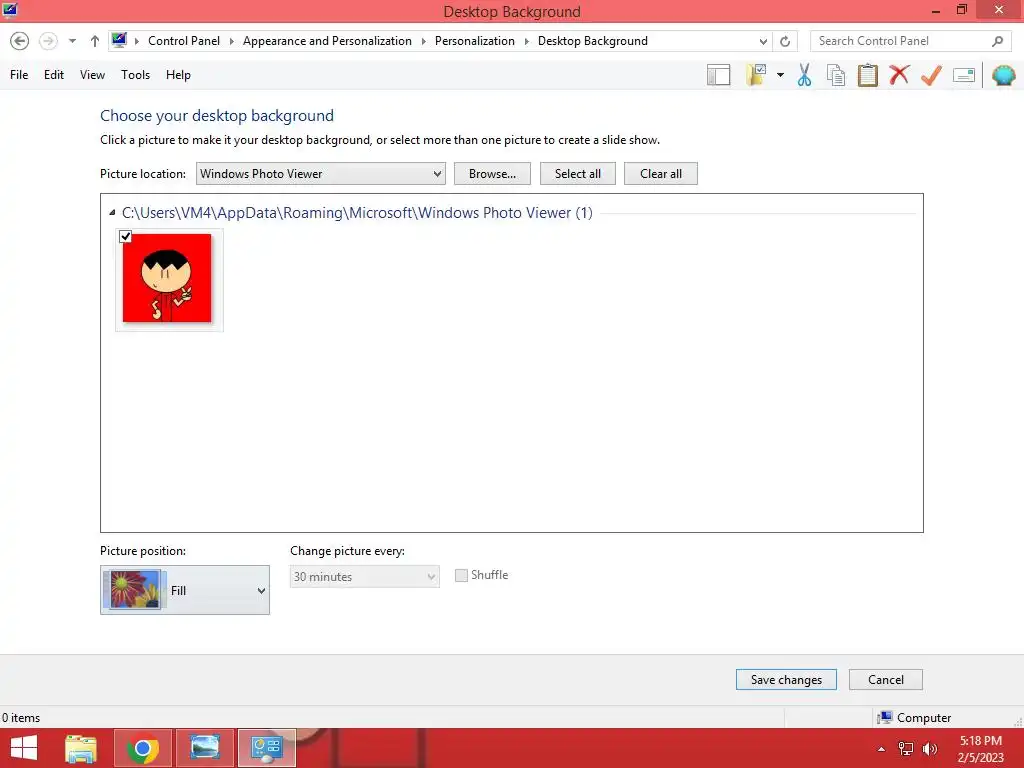Open the Picture position Fill dropdown
This screenshot has width=1024, height=768.
click(185, 590)
